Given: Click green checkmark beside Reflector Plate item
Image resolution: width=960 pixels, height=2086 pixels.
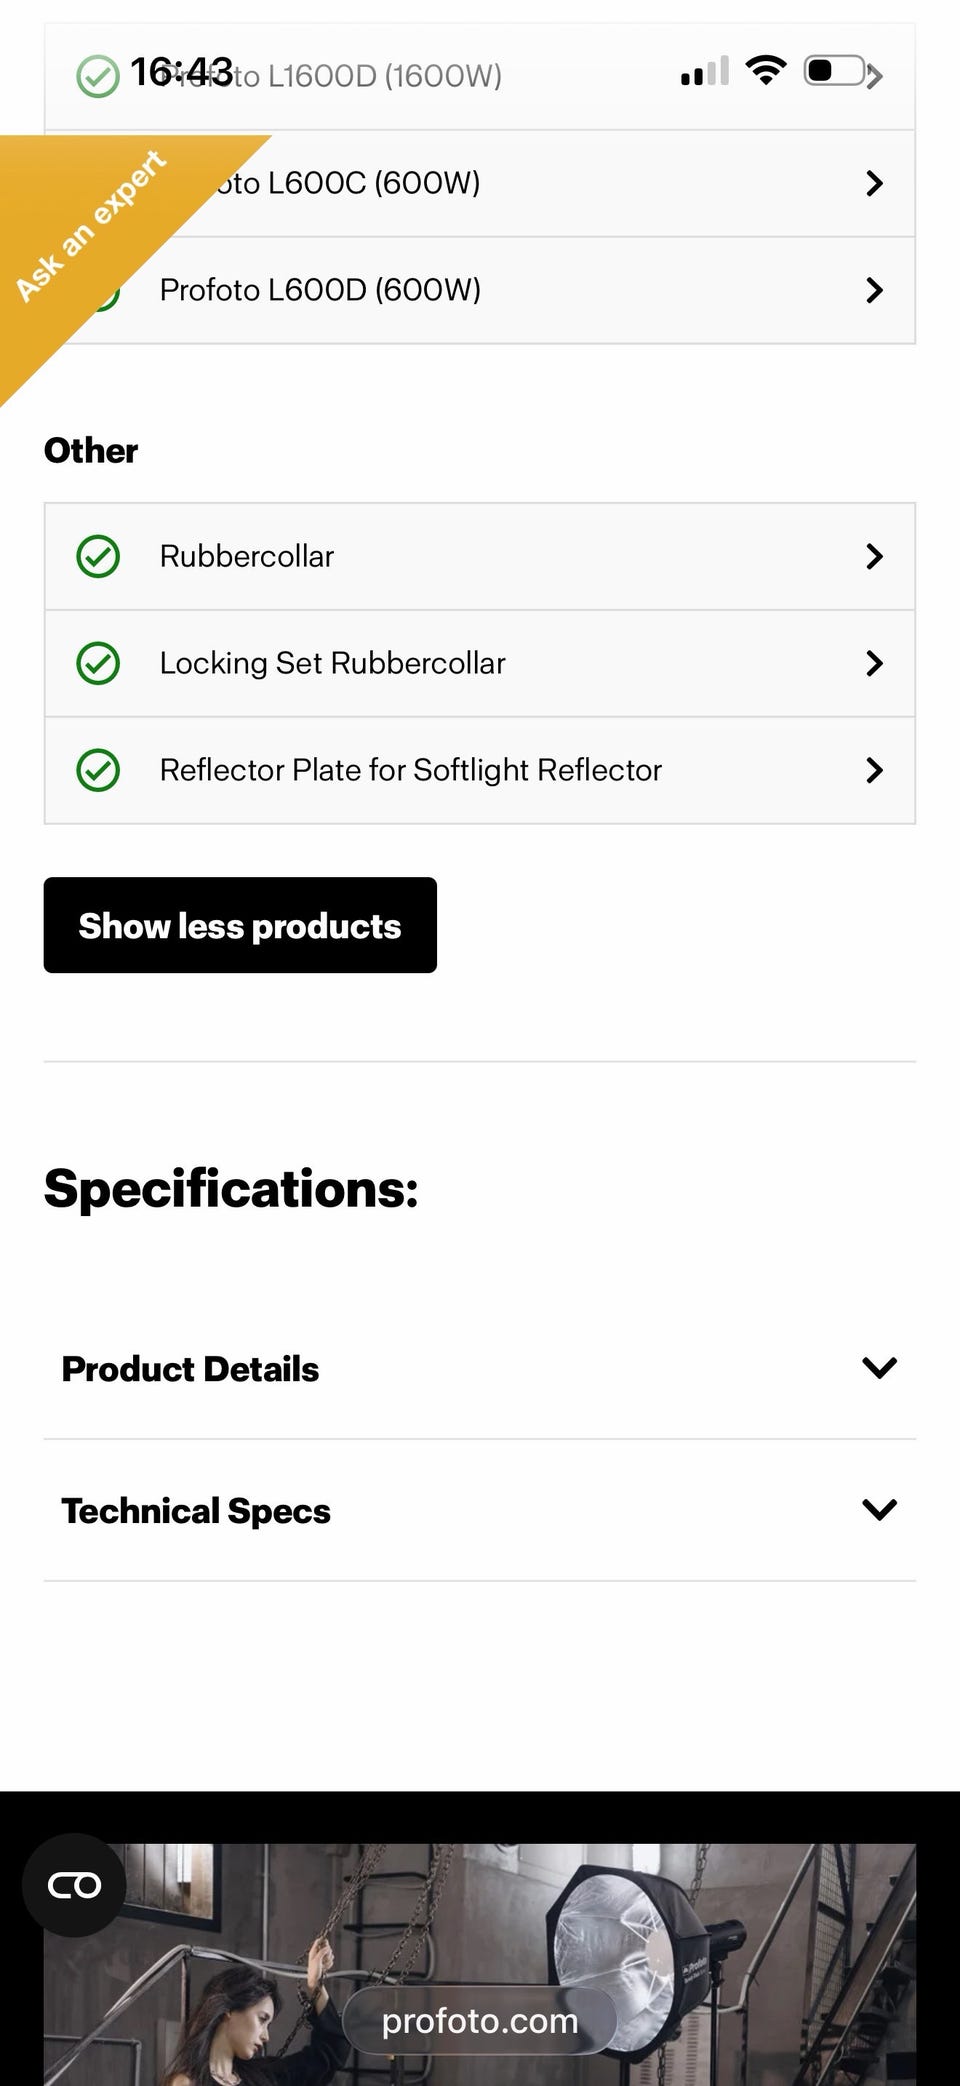Looking at the screenshot, I should tap(98, 770).
